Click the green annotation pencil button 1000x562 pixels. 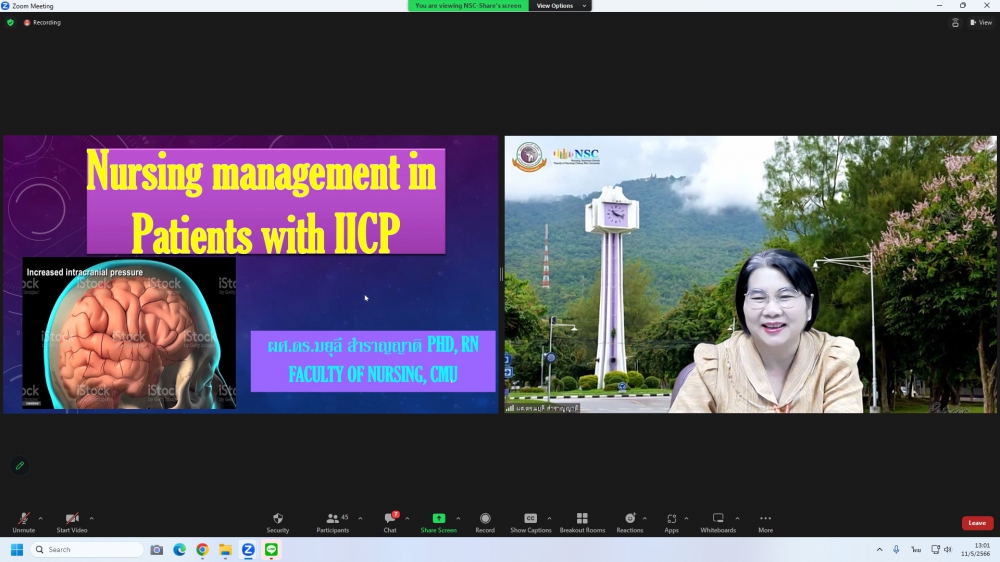point(19,466)
